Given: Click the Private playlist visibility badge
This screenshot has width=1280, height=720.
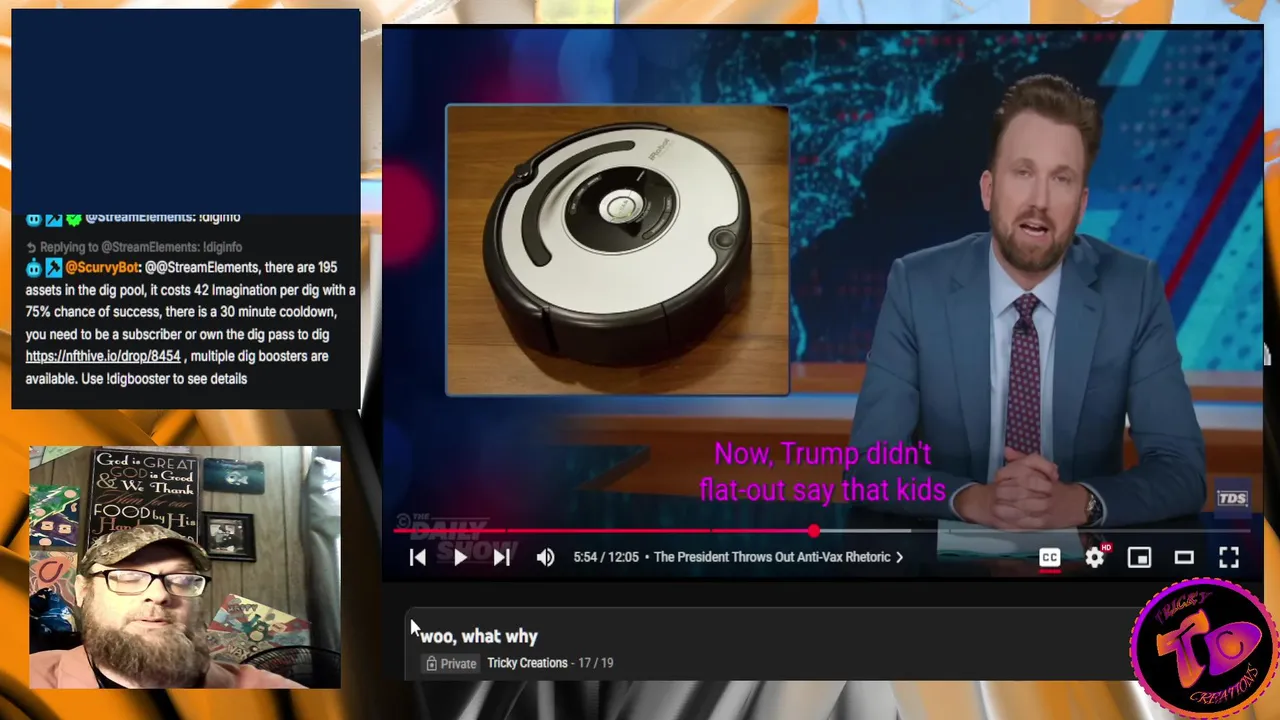Looking at the screenshot, I should (451, 663).
